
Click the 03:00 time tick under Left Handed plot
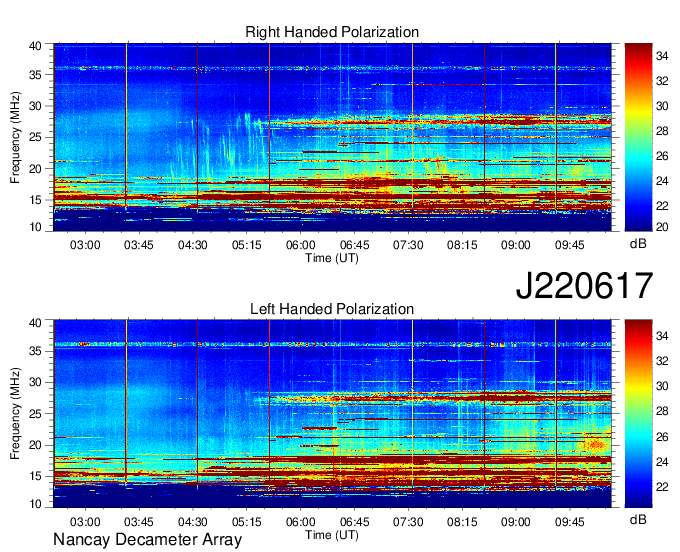tap(85, 521)
